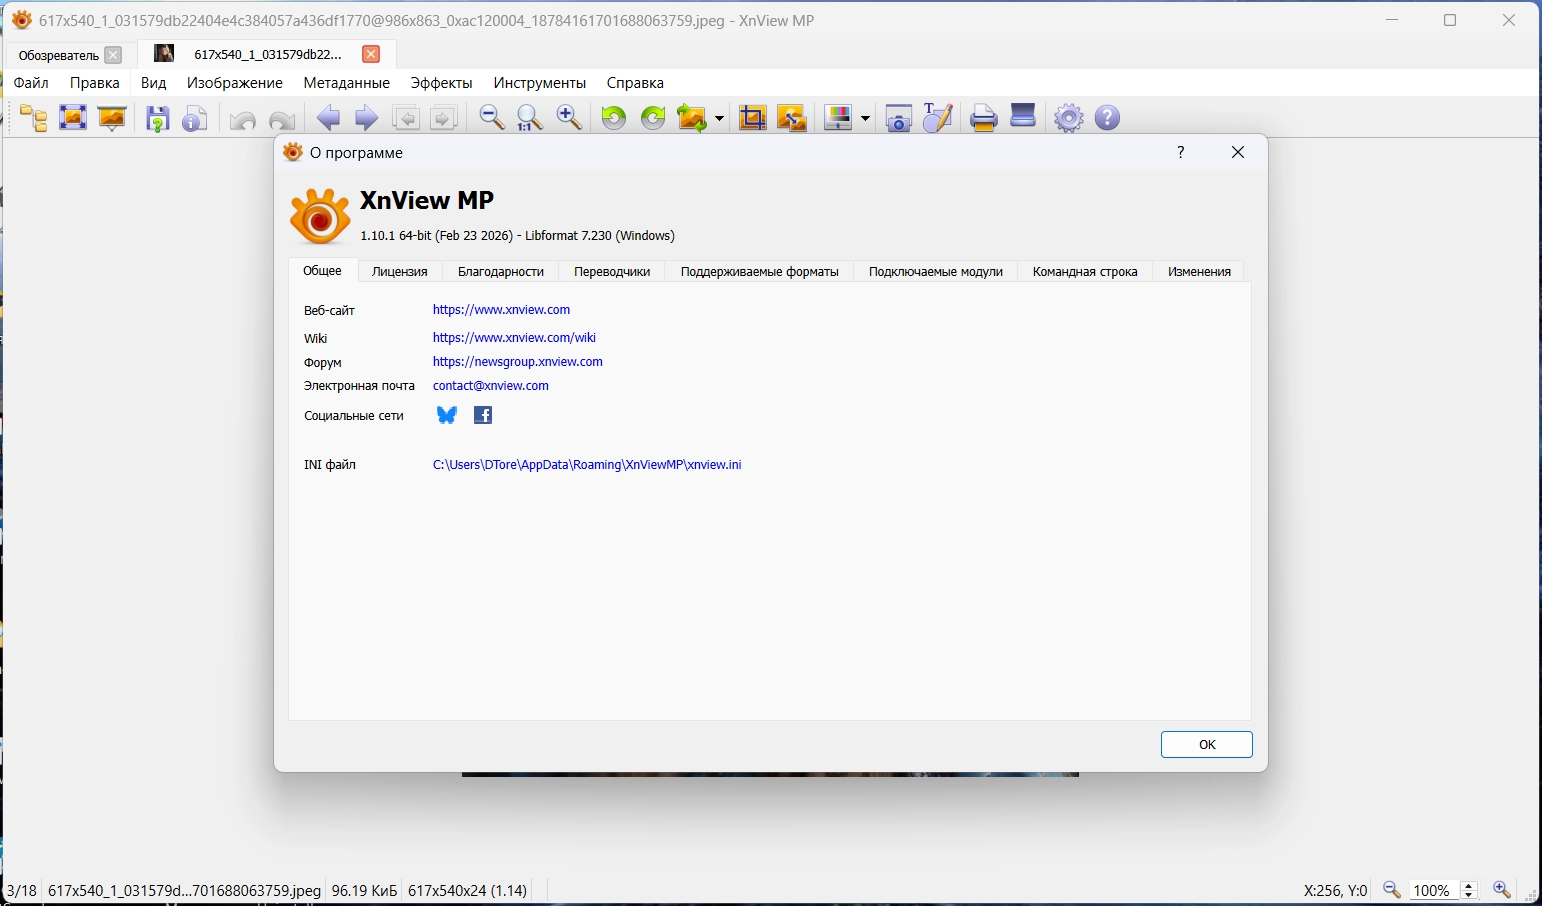This screenshot has width=1542, height=906.
Task: Open the https://www.xnview.com/wiki link
Action: 514,338
